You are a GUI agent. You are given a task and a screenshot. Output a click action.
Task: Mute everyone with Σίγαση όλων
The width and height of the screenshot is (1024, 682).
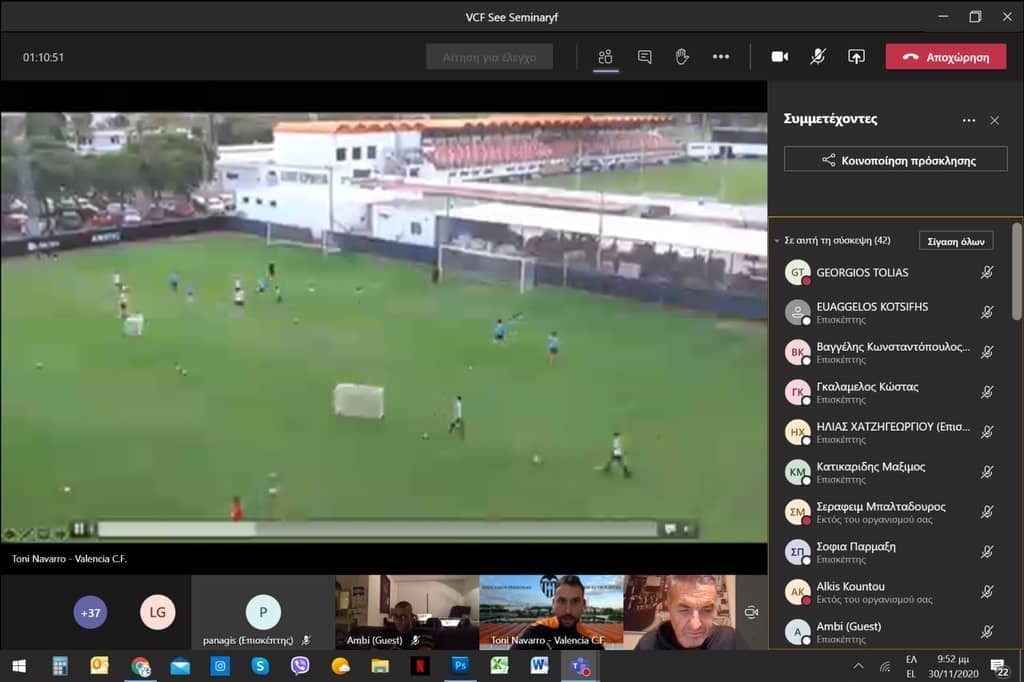pyautogui.click(x=955, y=241)
